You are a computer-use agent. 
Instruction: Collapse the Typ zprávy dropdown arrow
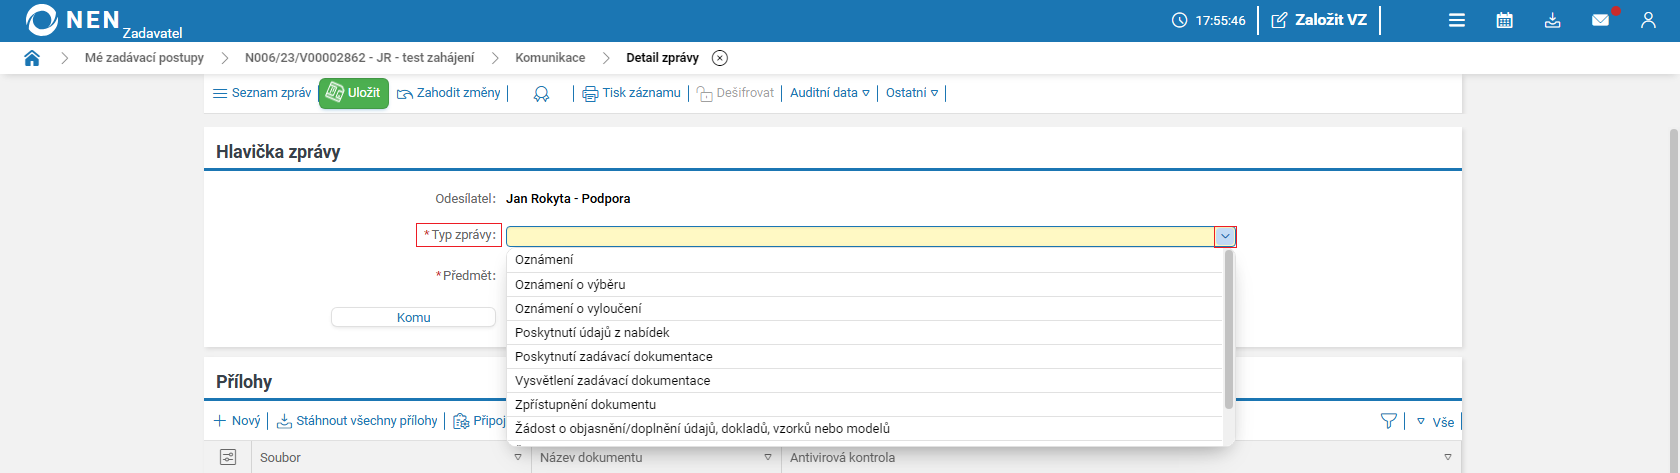[x=1225, y=237]
